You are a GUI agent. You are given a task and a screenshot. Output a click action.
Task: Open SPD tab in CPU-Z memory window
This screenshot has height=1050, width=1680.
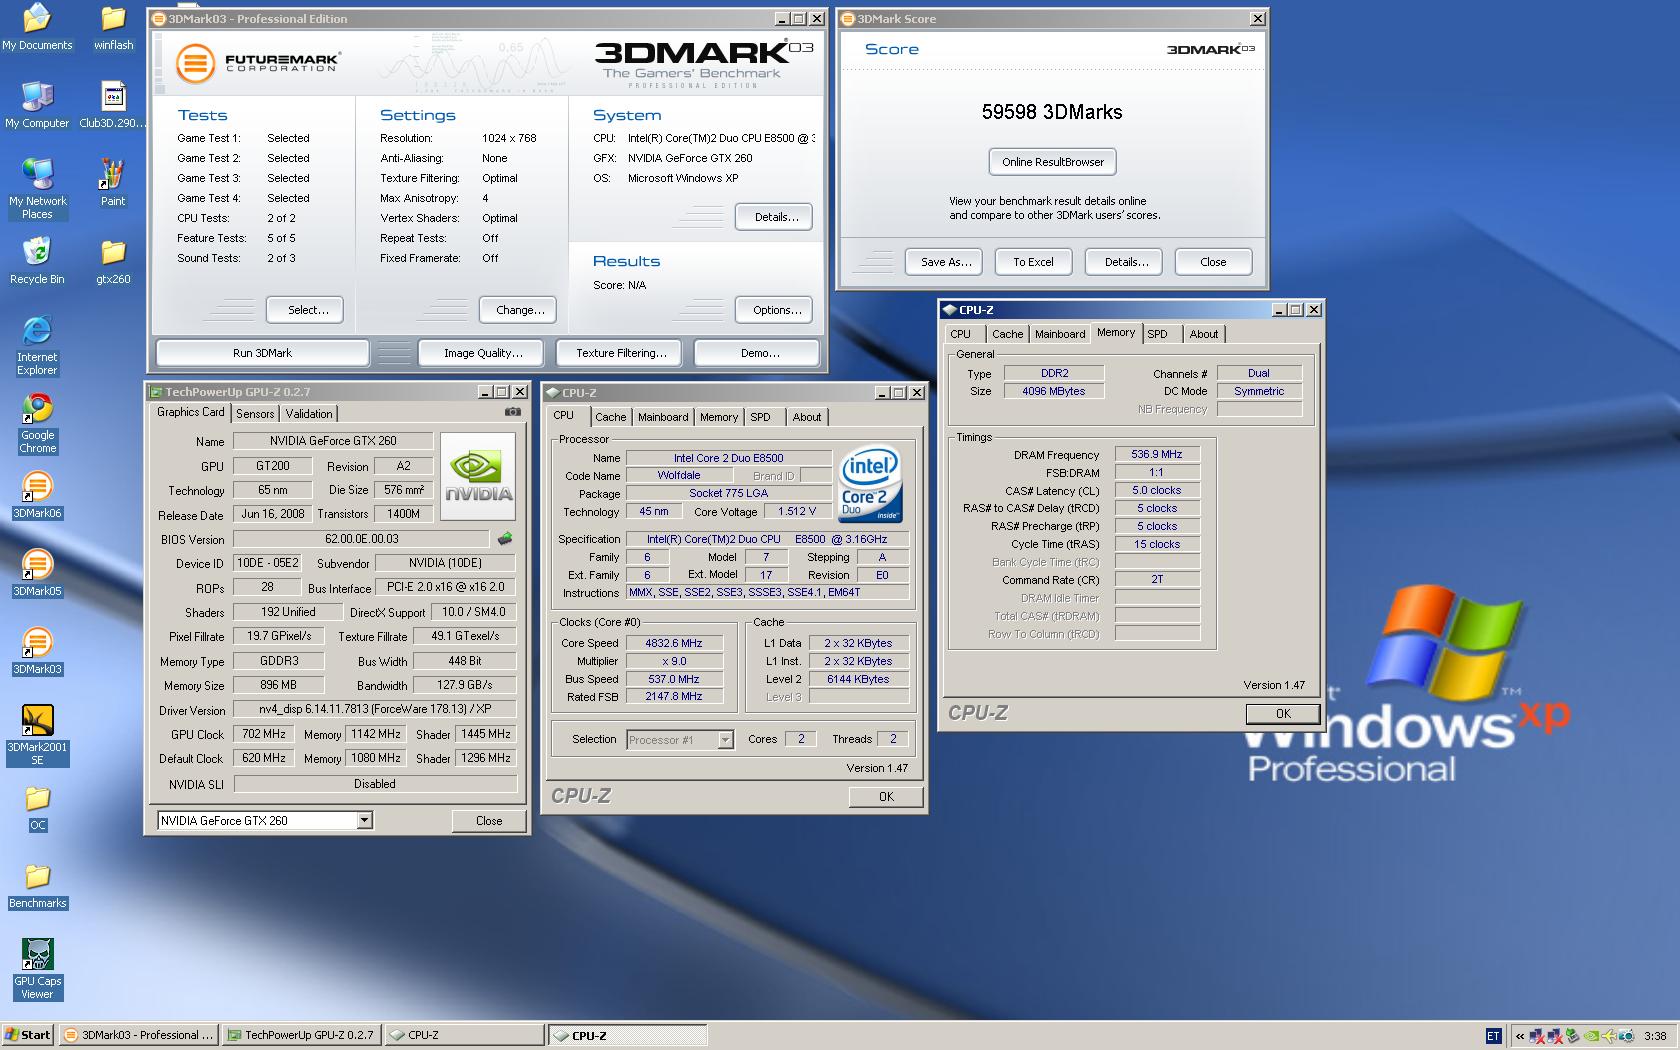pos(1157,335)
